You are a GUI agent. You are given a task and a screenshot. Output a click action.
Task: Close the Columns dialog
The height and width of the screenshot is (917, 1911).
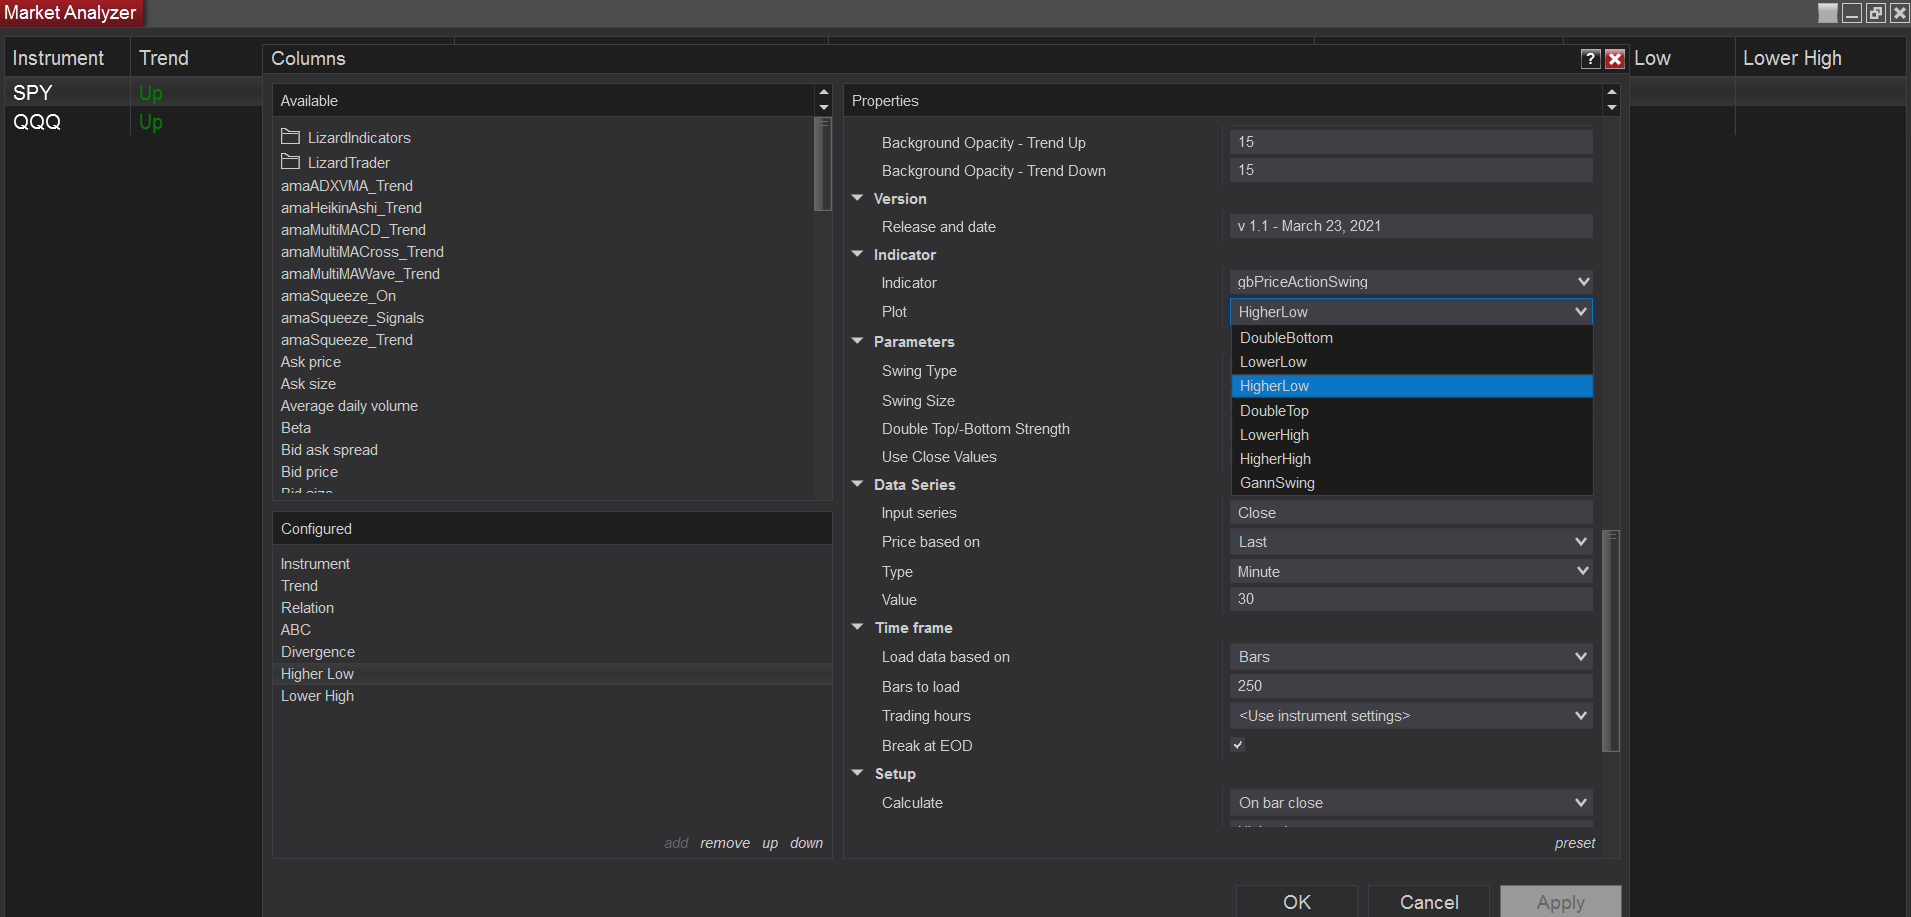click(x=1614, y=59)
